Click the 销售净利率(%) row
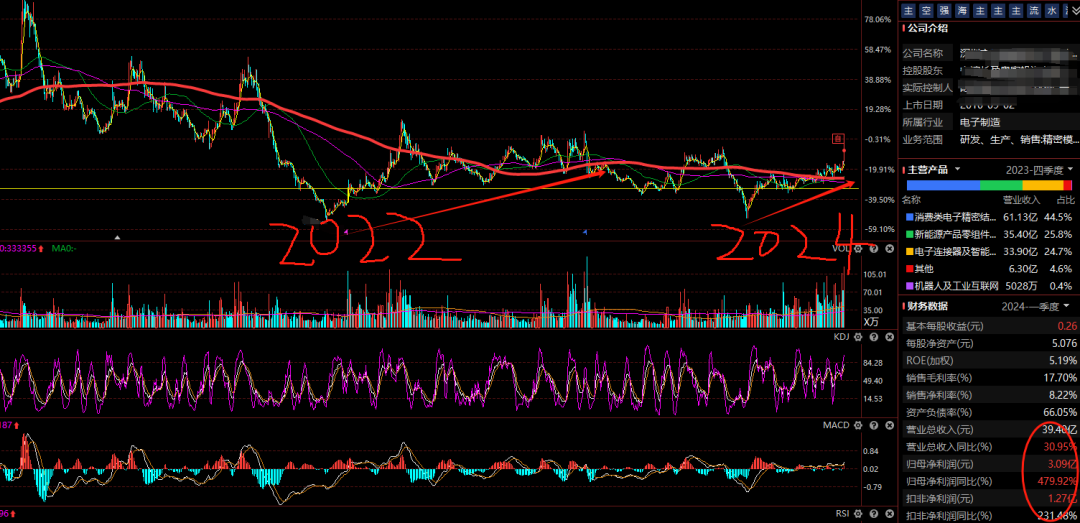This screenshot has width=1080, height=523. [x=989, y=395]
